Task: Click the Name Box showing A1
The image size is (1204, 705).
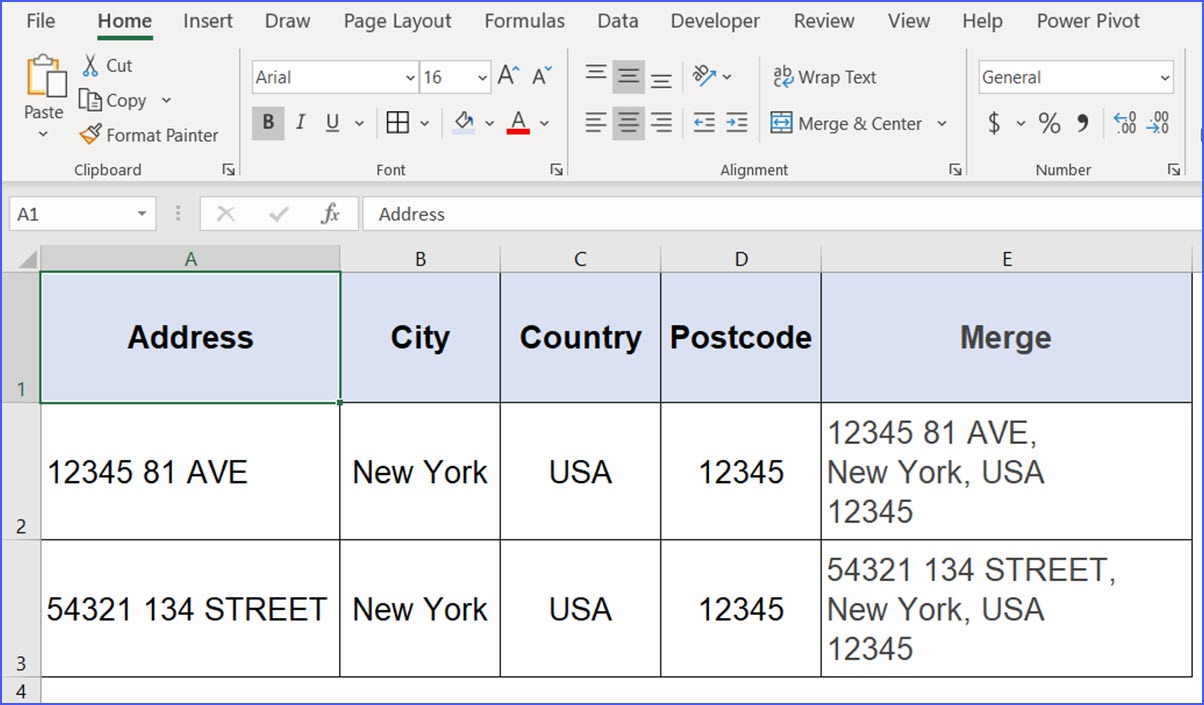Action: 70,214
